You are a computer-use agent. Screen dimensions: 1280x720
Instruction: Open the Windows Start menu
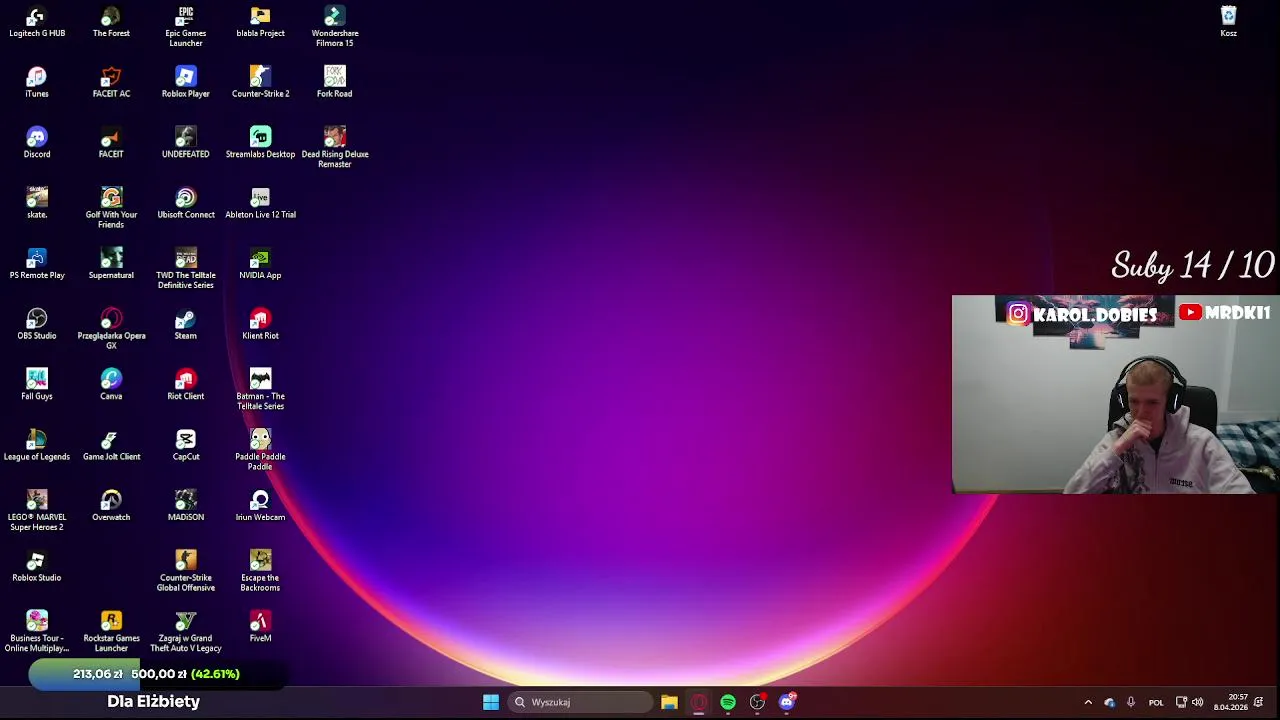click(x=491, y=702)
